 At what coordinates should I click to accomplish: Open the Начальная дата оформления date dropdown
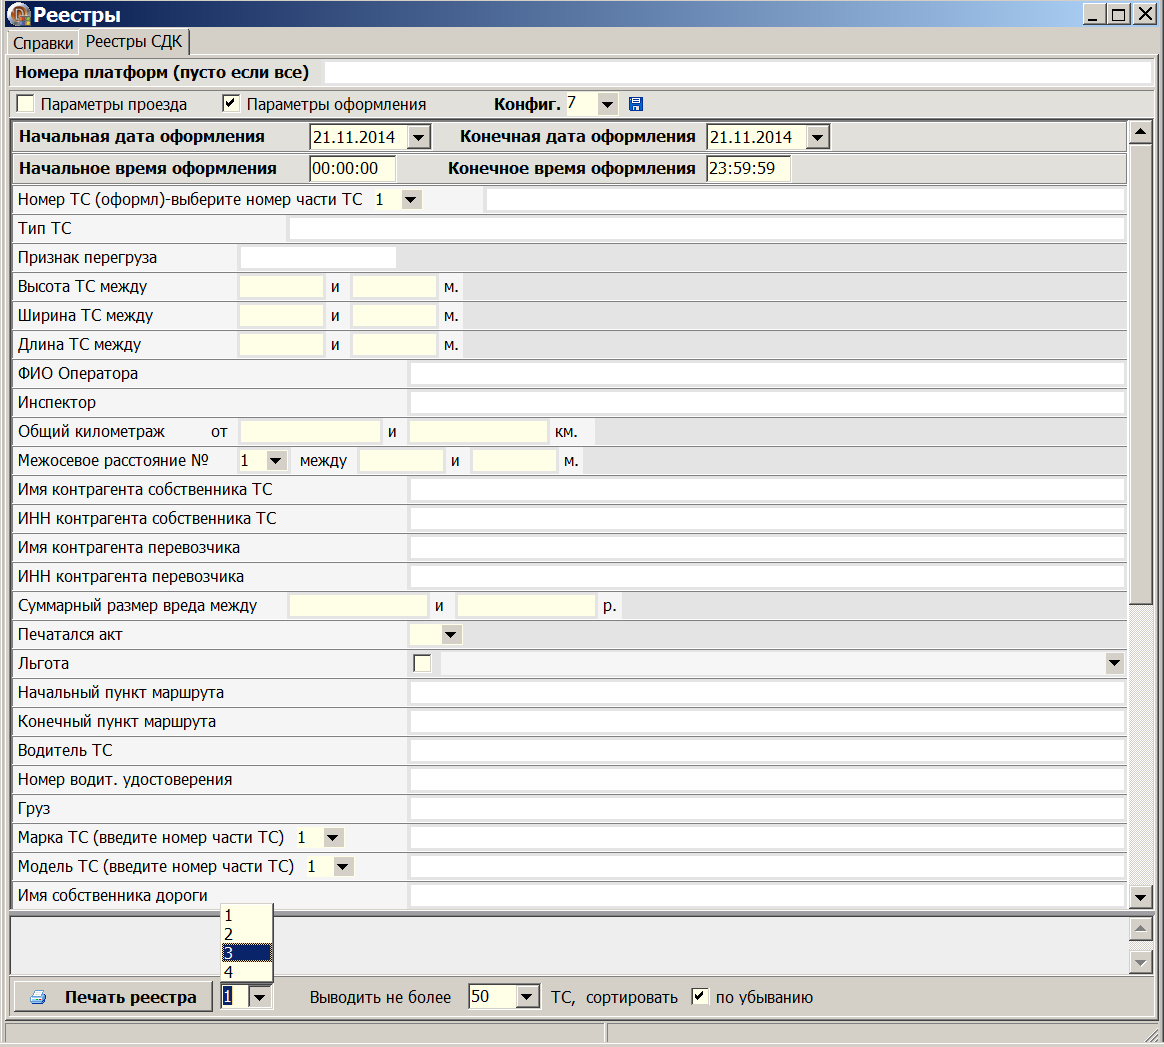click(419, 138)
